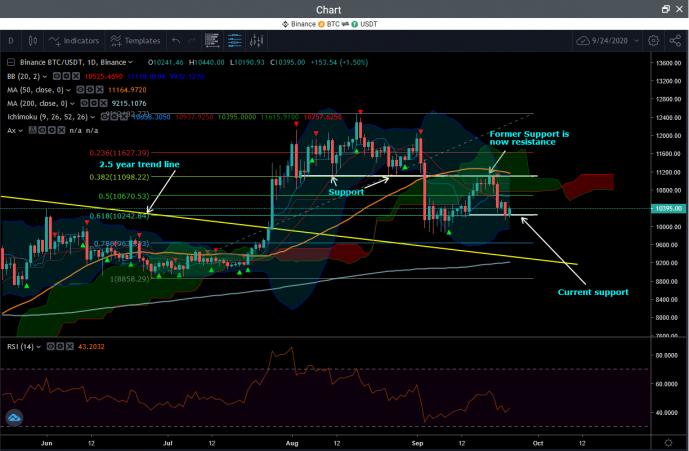The height and width of the screenshot is (451, 689).
Task: Undo the last chart action
Action: 176,41
